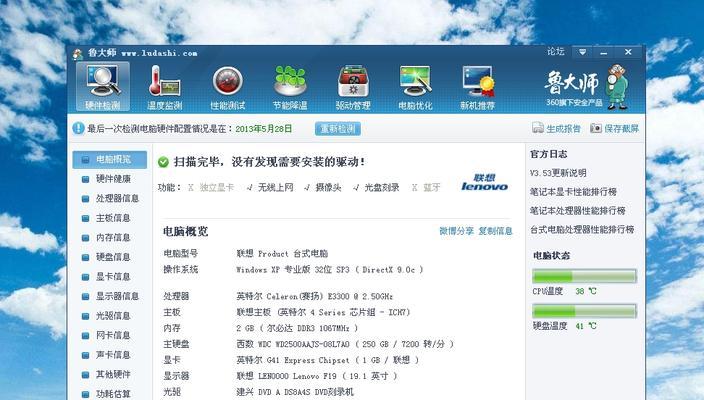Screen dimensions: 704x400
Task: Click the WDC WD2500AAJS hard disk value
Action: pyautogui.click(x=345, y=344)
